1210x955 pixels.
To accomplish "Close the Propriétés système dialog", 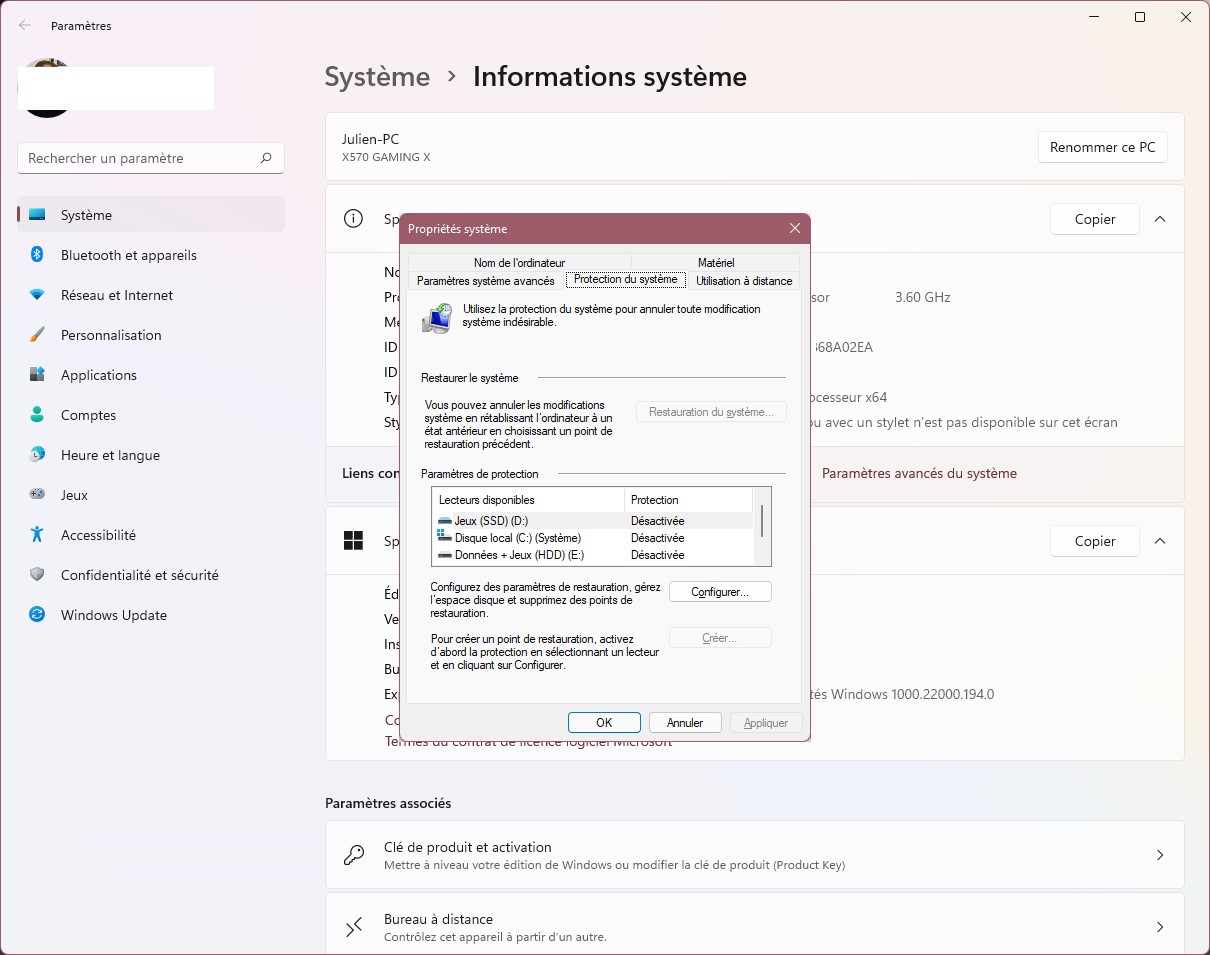I will coord(795,228).
